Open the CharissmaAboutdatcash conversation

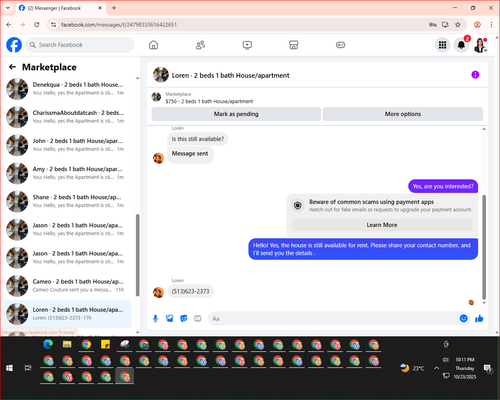[x=68, y=117]
